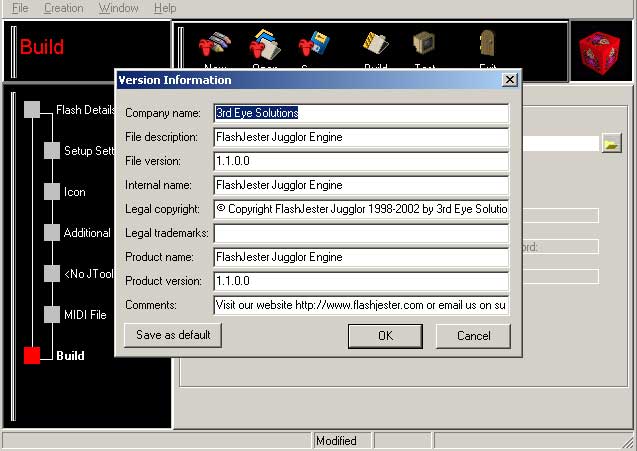Click the yellow folder browse icon
The height and width of the screenshot is (451, 637).
611,143
